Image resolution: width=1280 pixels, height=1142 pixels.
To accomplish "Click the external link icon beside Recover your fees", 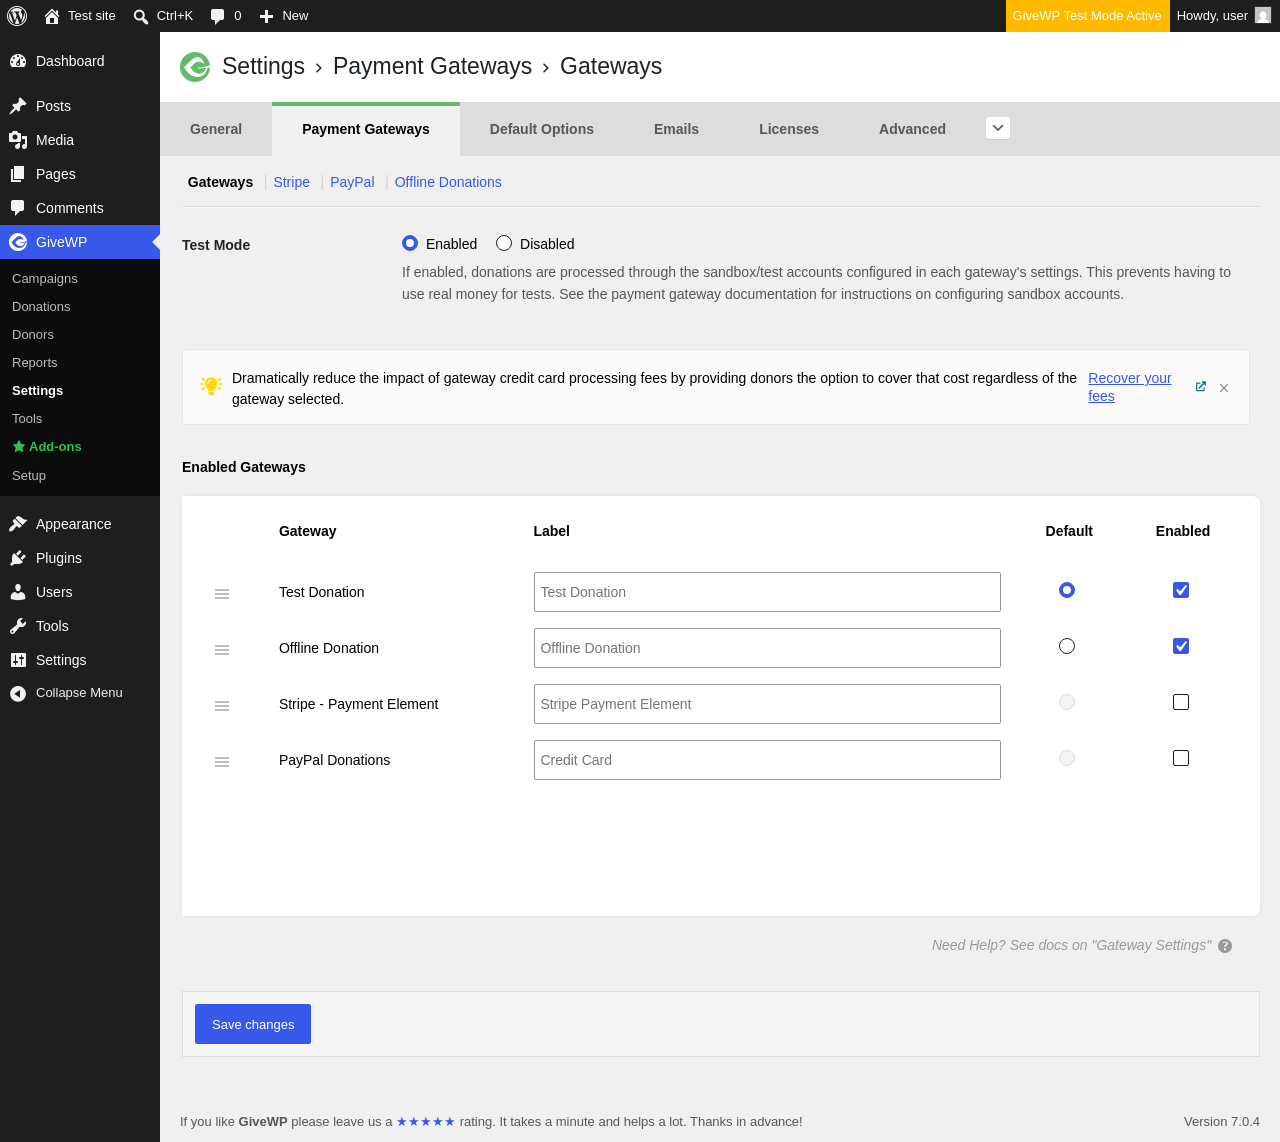I will point(1201,387).
